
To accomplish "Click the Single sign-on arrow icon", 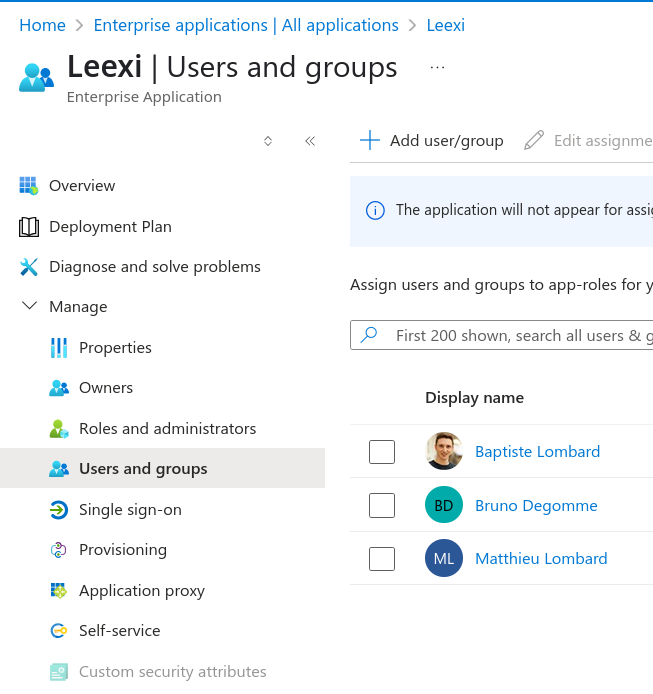I will tap(59, 509).
